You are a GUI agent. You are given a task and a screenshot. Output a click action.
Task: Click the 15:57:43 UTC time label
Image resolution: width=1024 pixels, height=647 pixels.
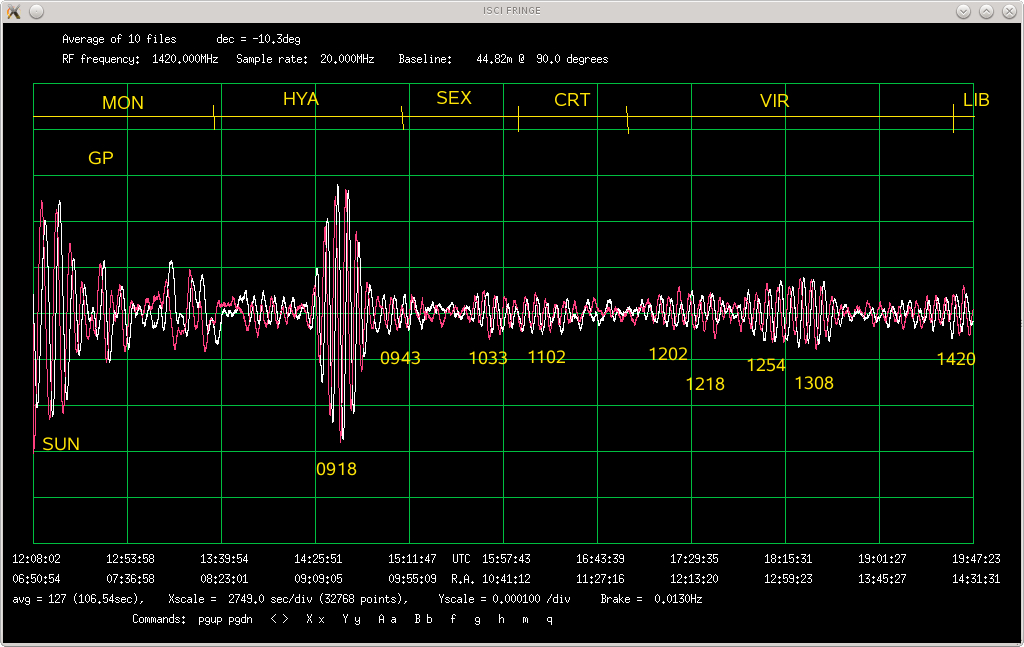506,559
